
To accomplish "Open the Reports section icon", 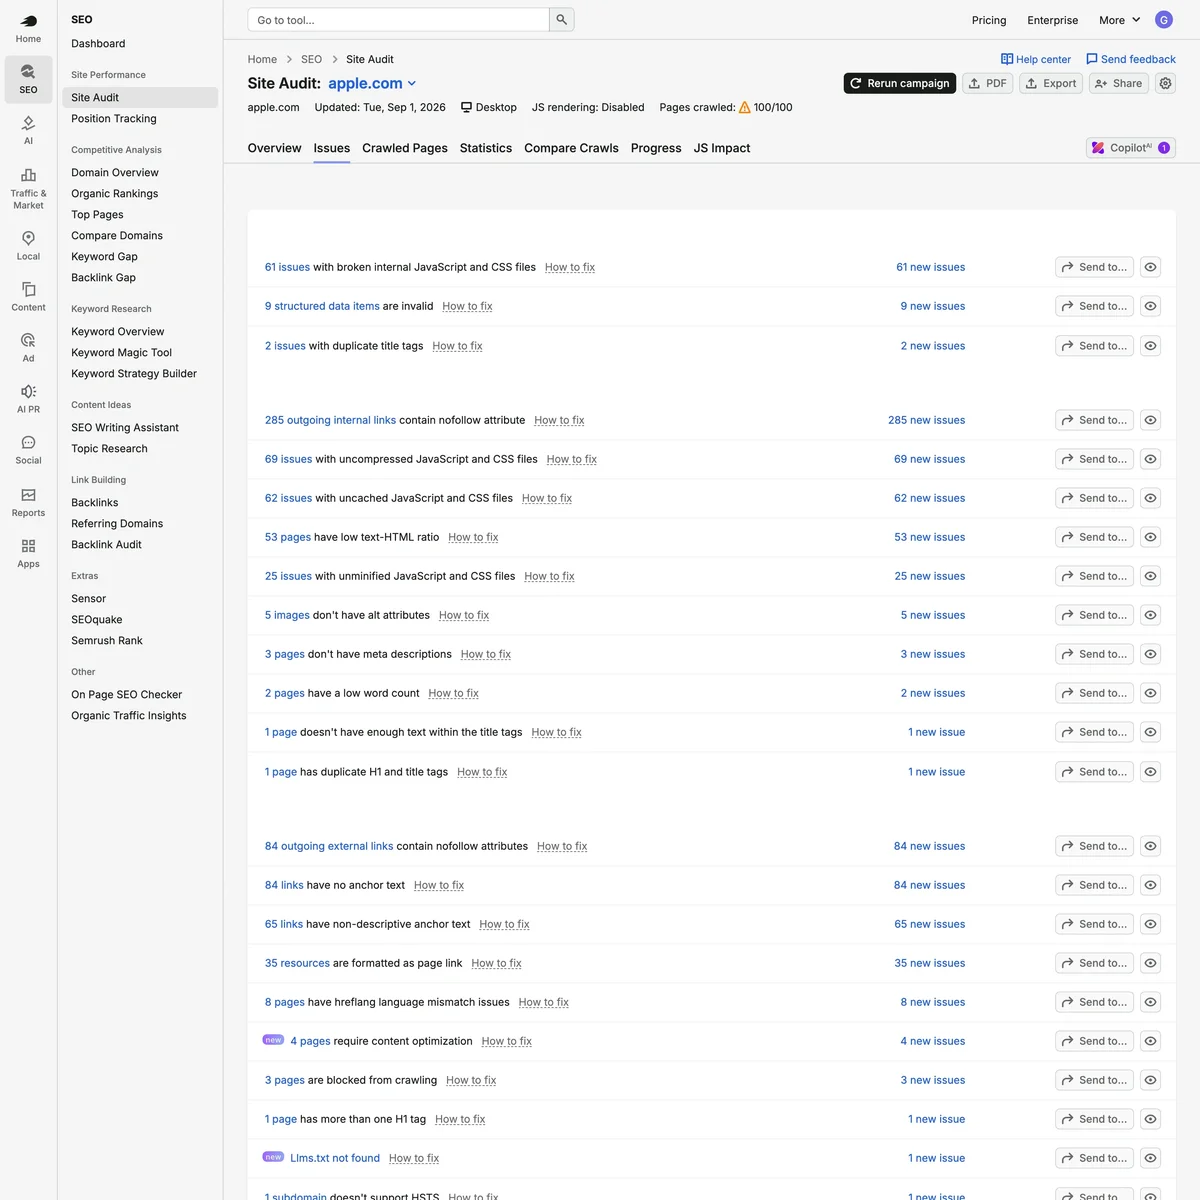I will (28, 502).
